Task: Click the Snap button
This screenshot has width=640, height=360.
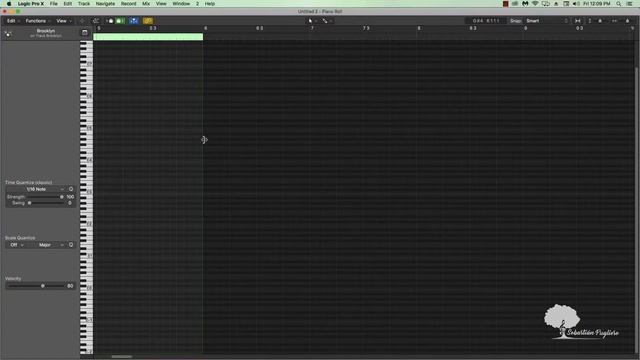Action: (x=516, y=21)
